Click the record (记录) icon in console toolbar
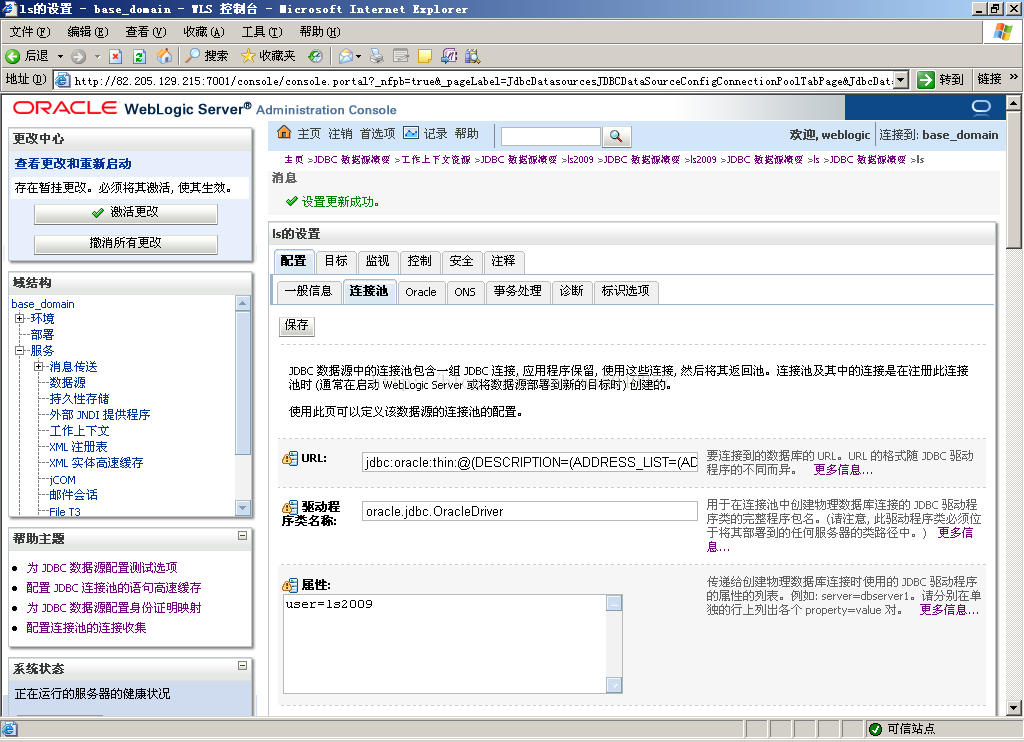This screenshot has width=1024, height=742. click(411, 133)
